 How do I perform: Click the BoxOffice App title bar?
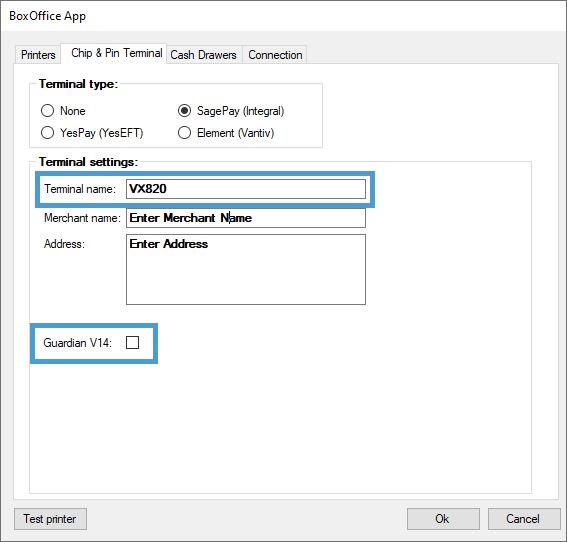coord(284,16)
